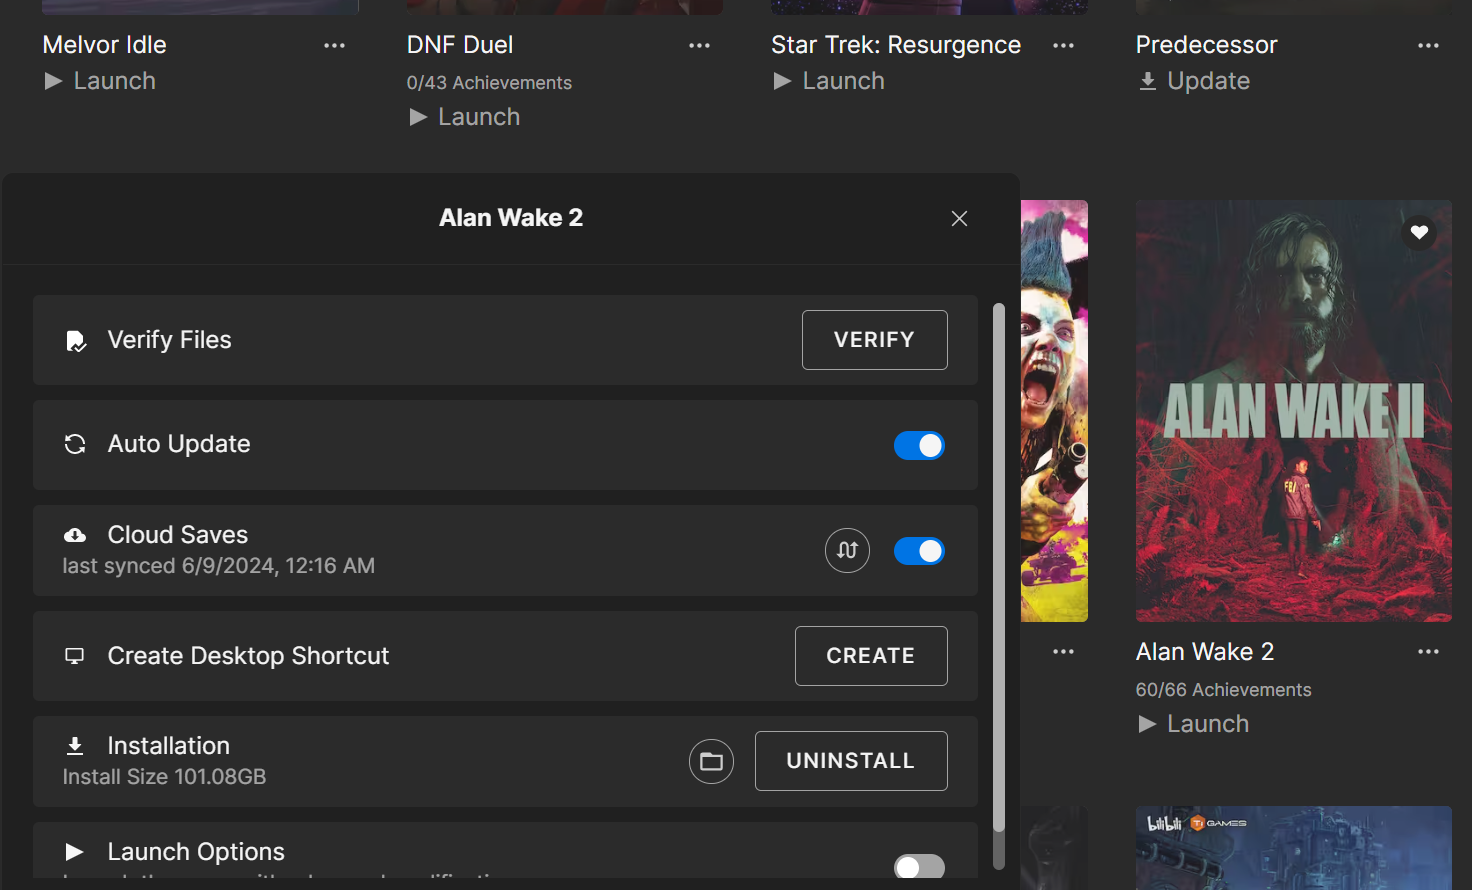Click the Installation download arrow icon
Screen dimensions: 1472x890
point(75,746)
